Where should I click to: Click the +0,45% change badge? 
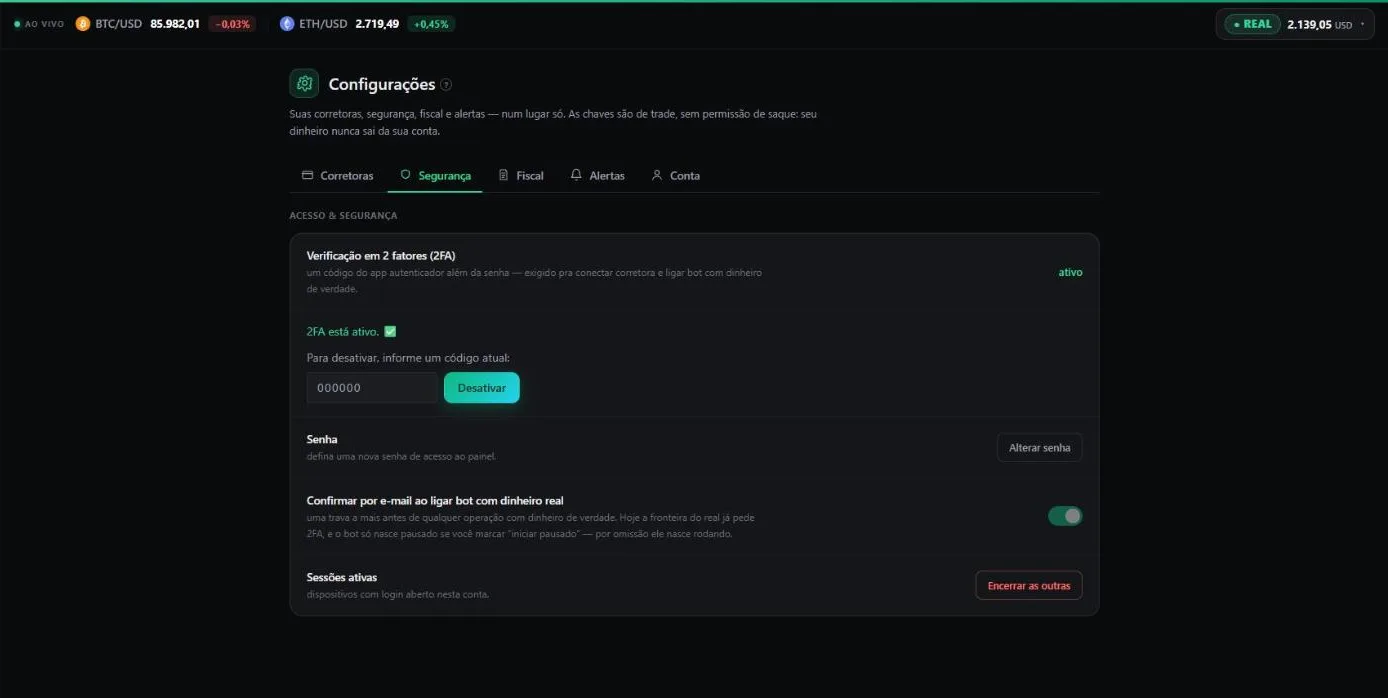click(431, 24)
